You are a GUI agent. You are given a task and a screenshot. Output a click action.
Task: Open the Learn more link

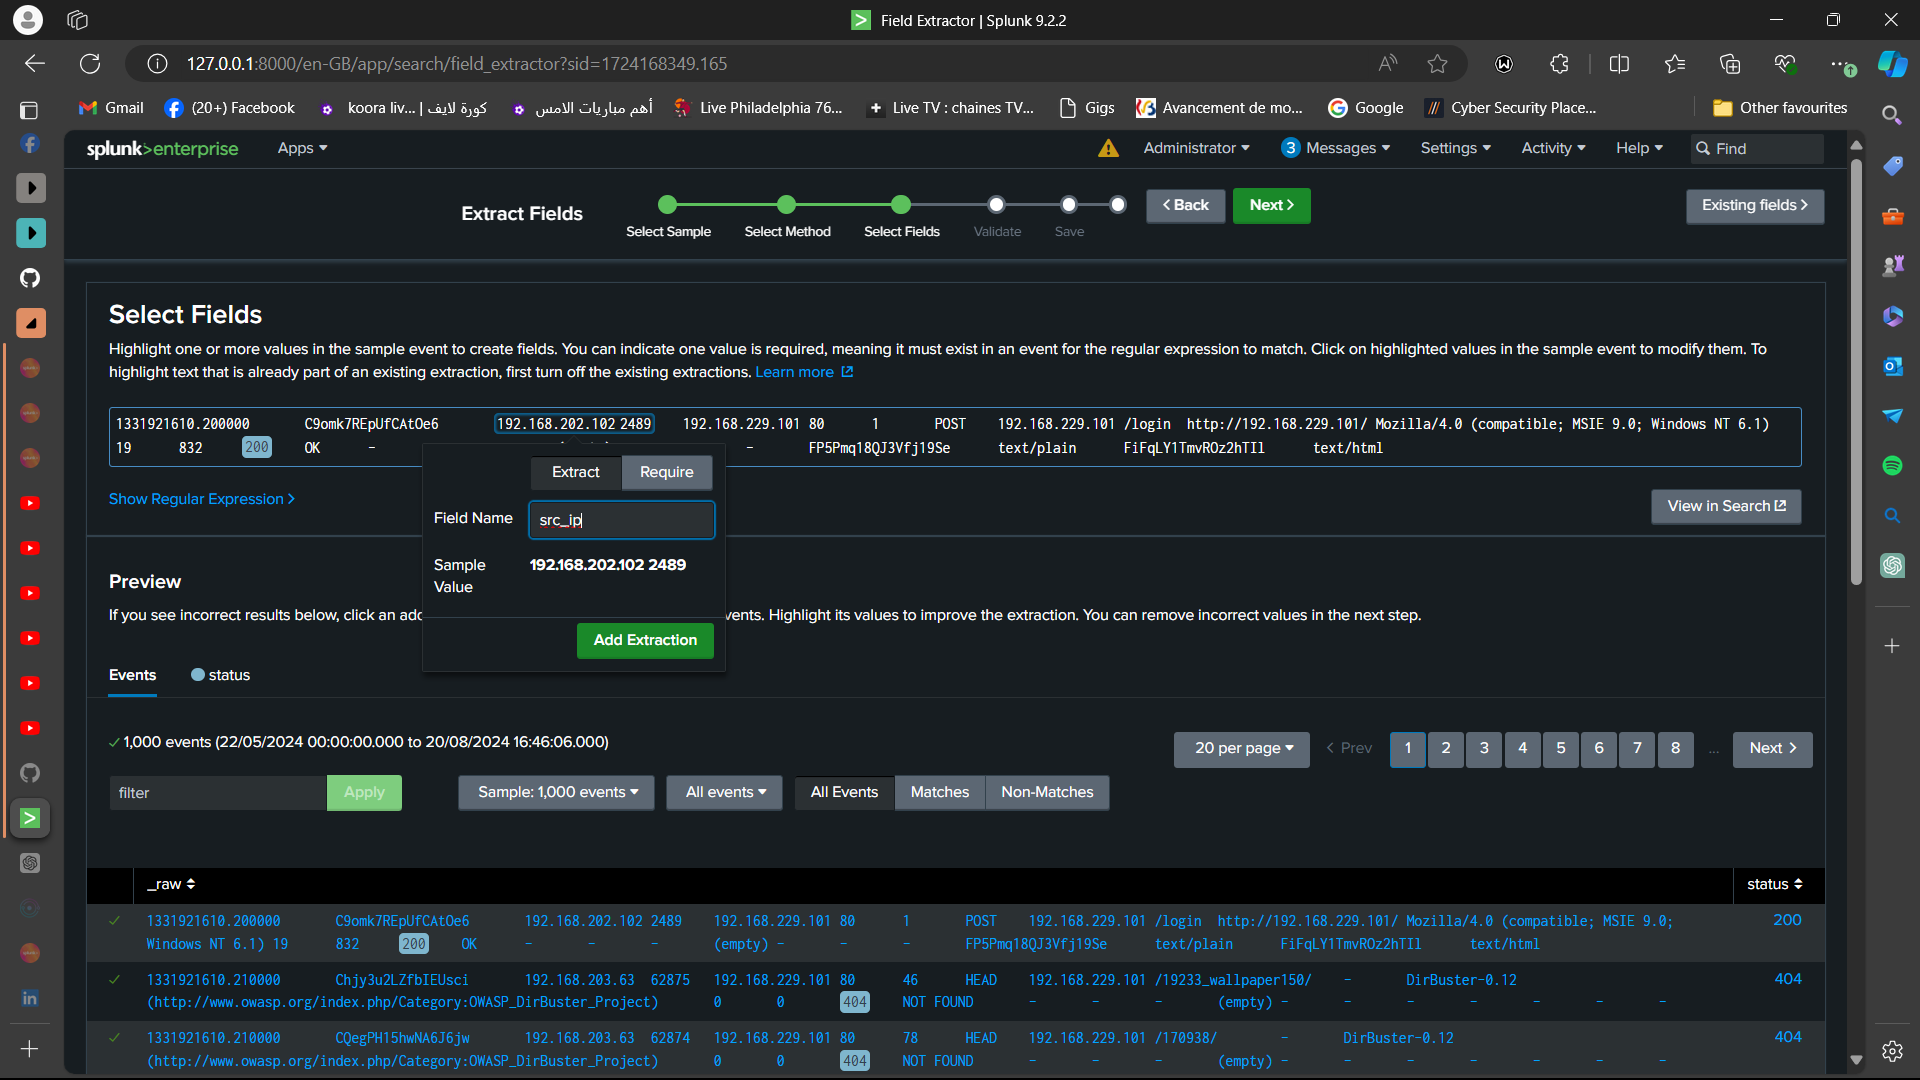[x=804, y=372]
